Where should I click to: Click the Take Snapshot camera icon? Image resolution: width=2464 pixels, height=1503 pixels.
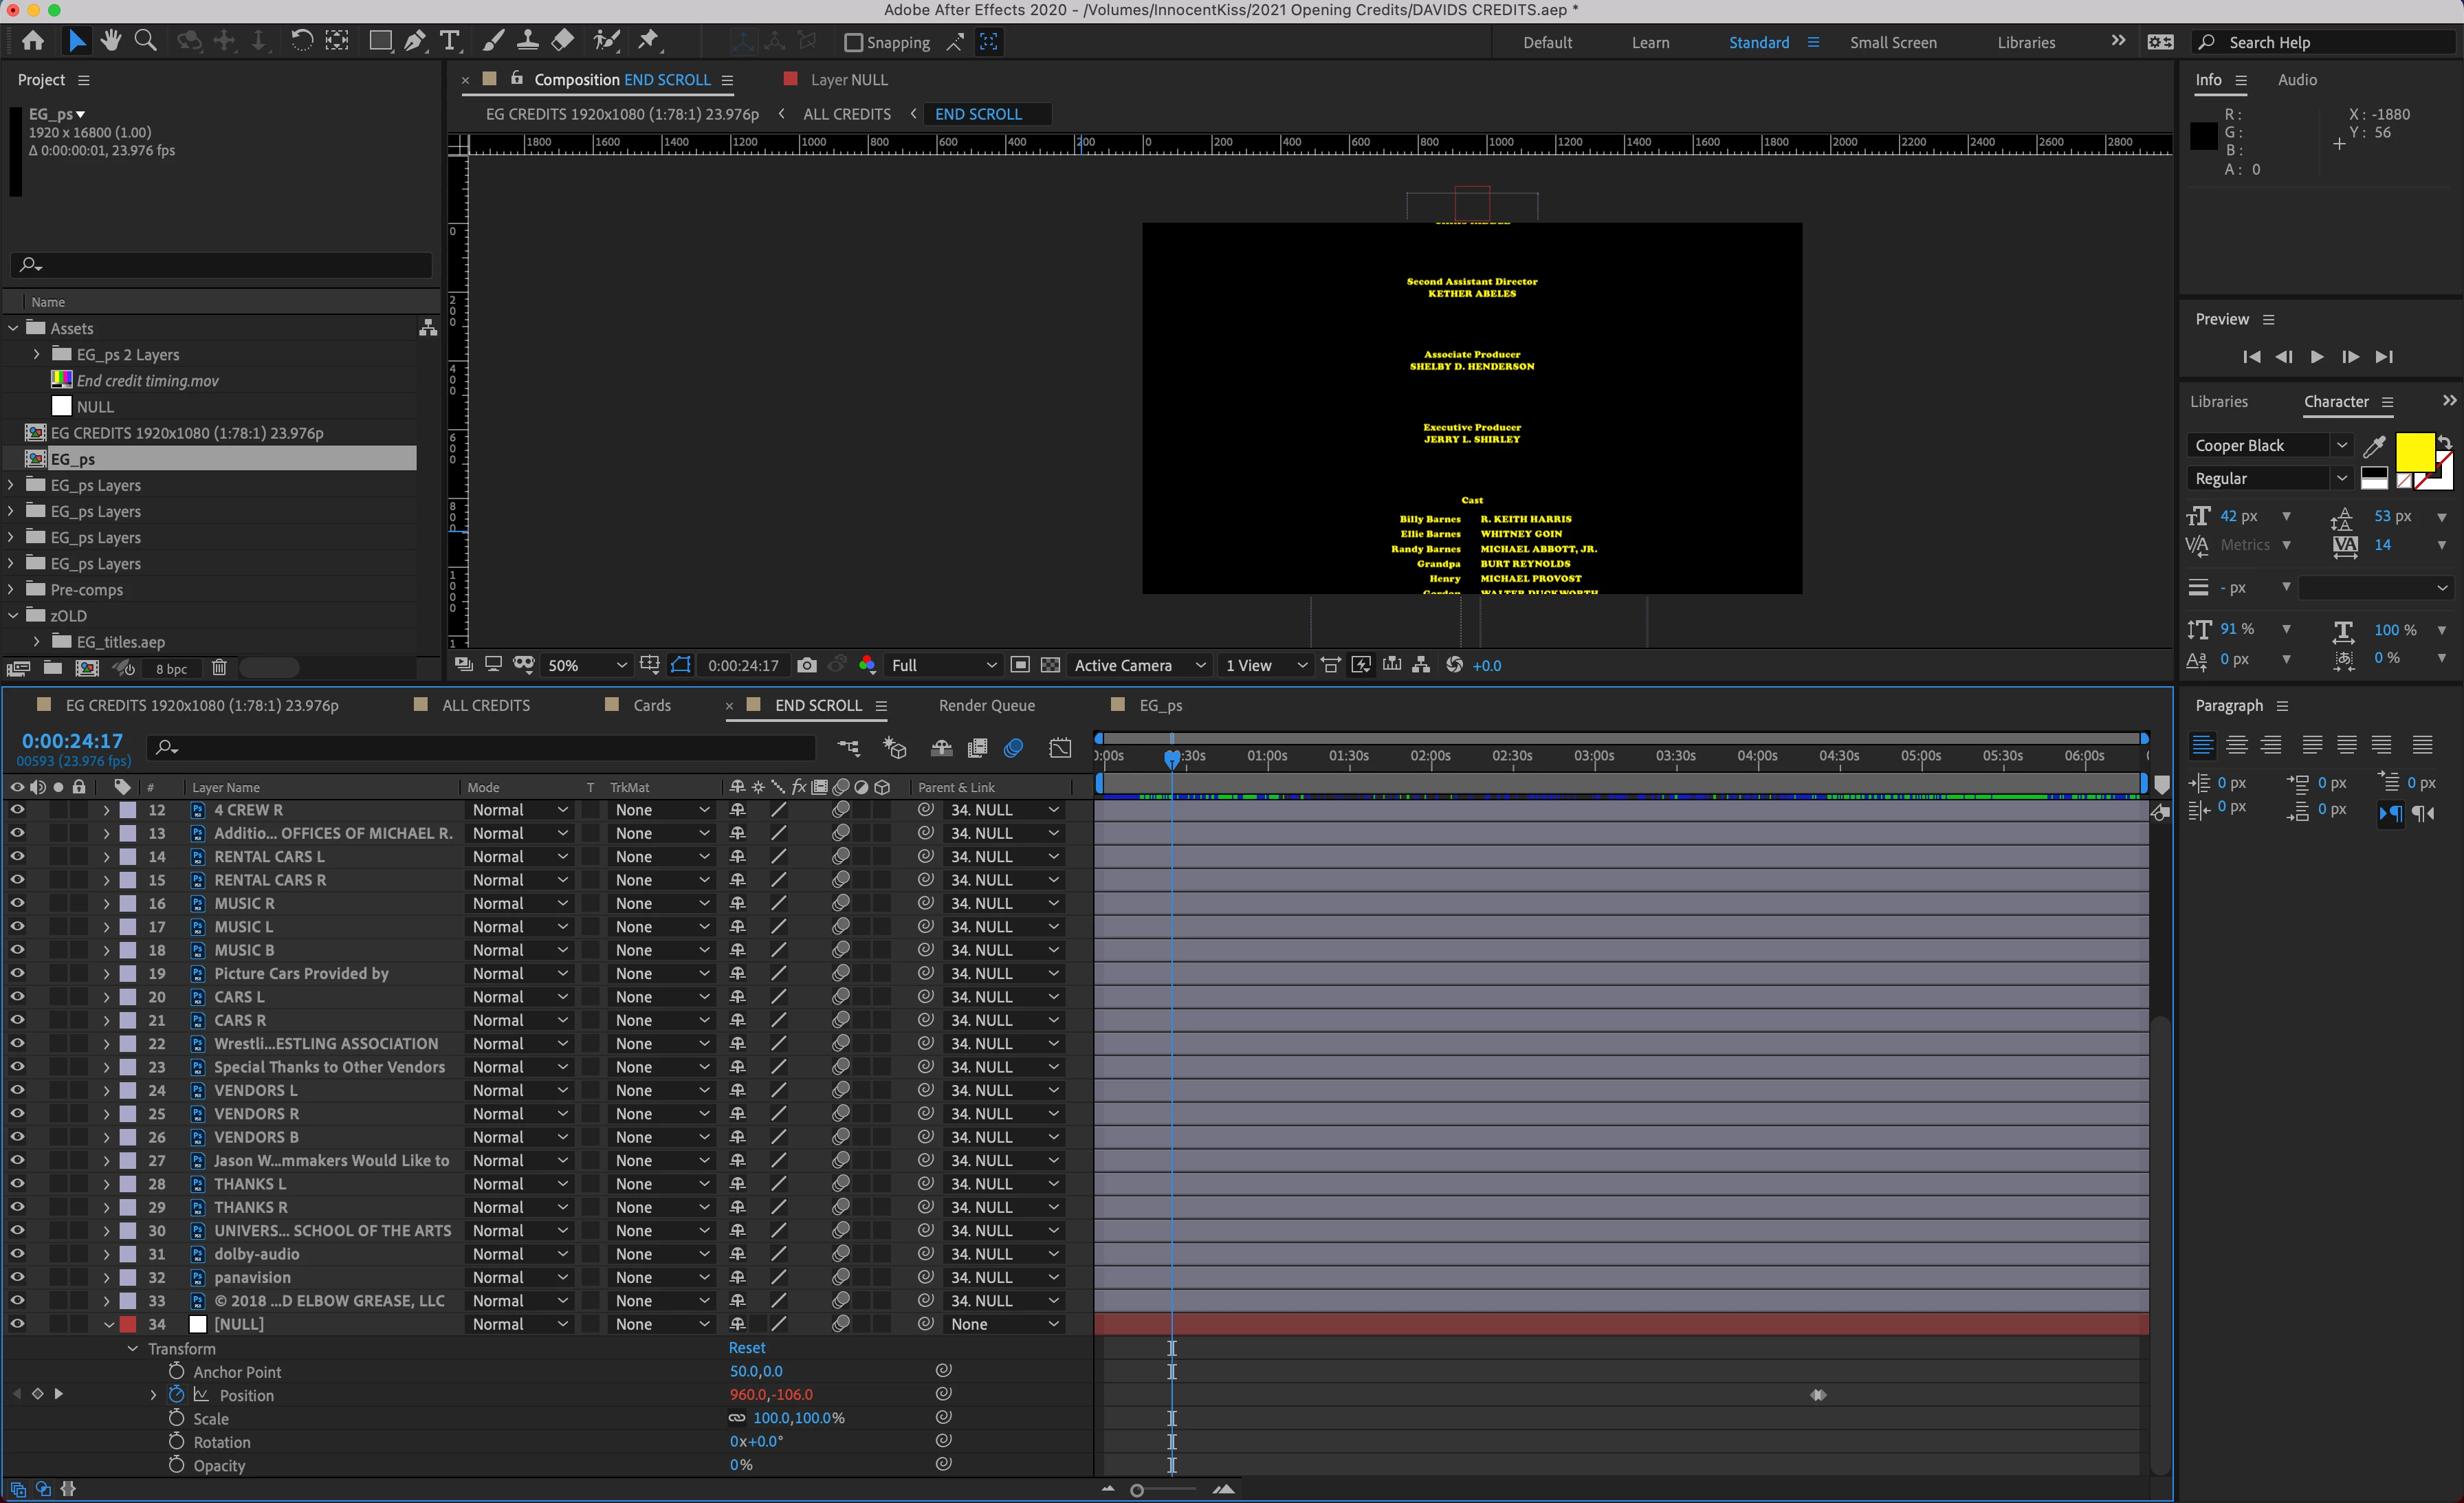point(807,665)
